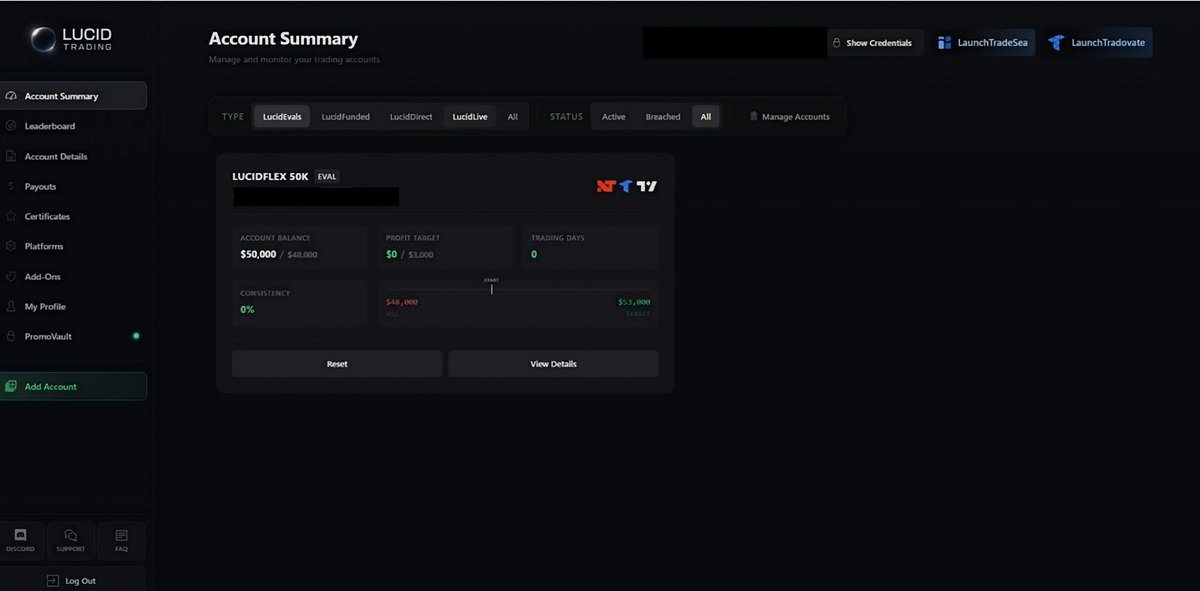Click the Lucid Trading logo
This screenshot has height=591, width=1200.
click(72, 39)
